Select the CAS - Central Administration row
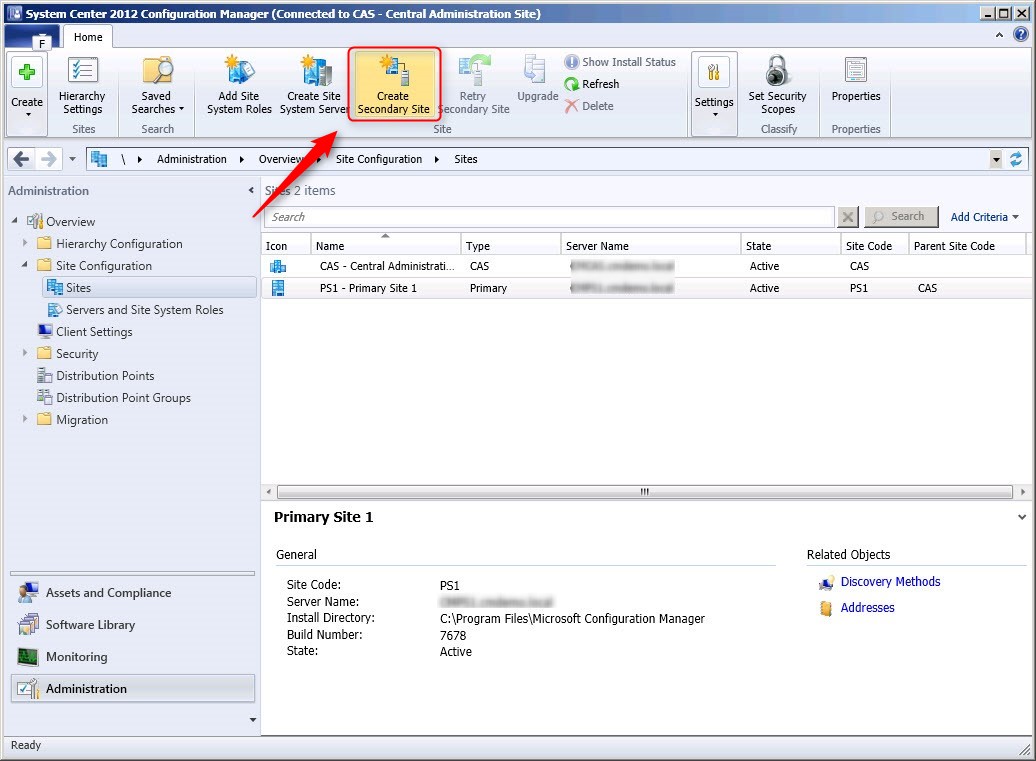 pos(648,266)
